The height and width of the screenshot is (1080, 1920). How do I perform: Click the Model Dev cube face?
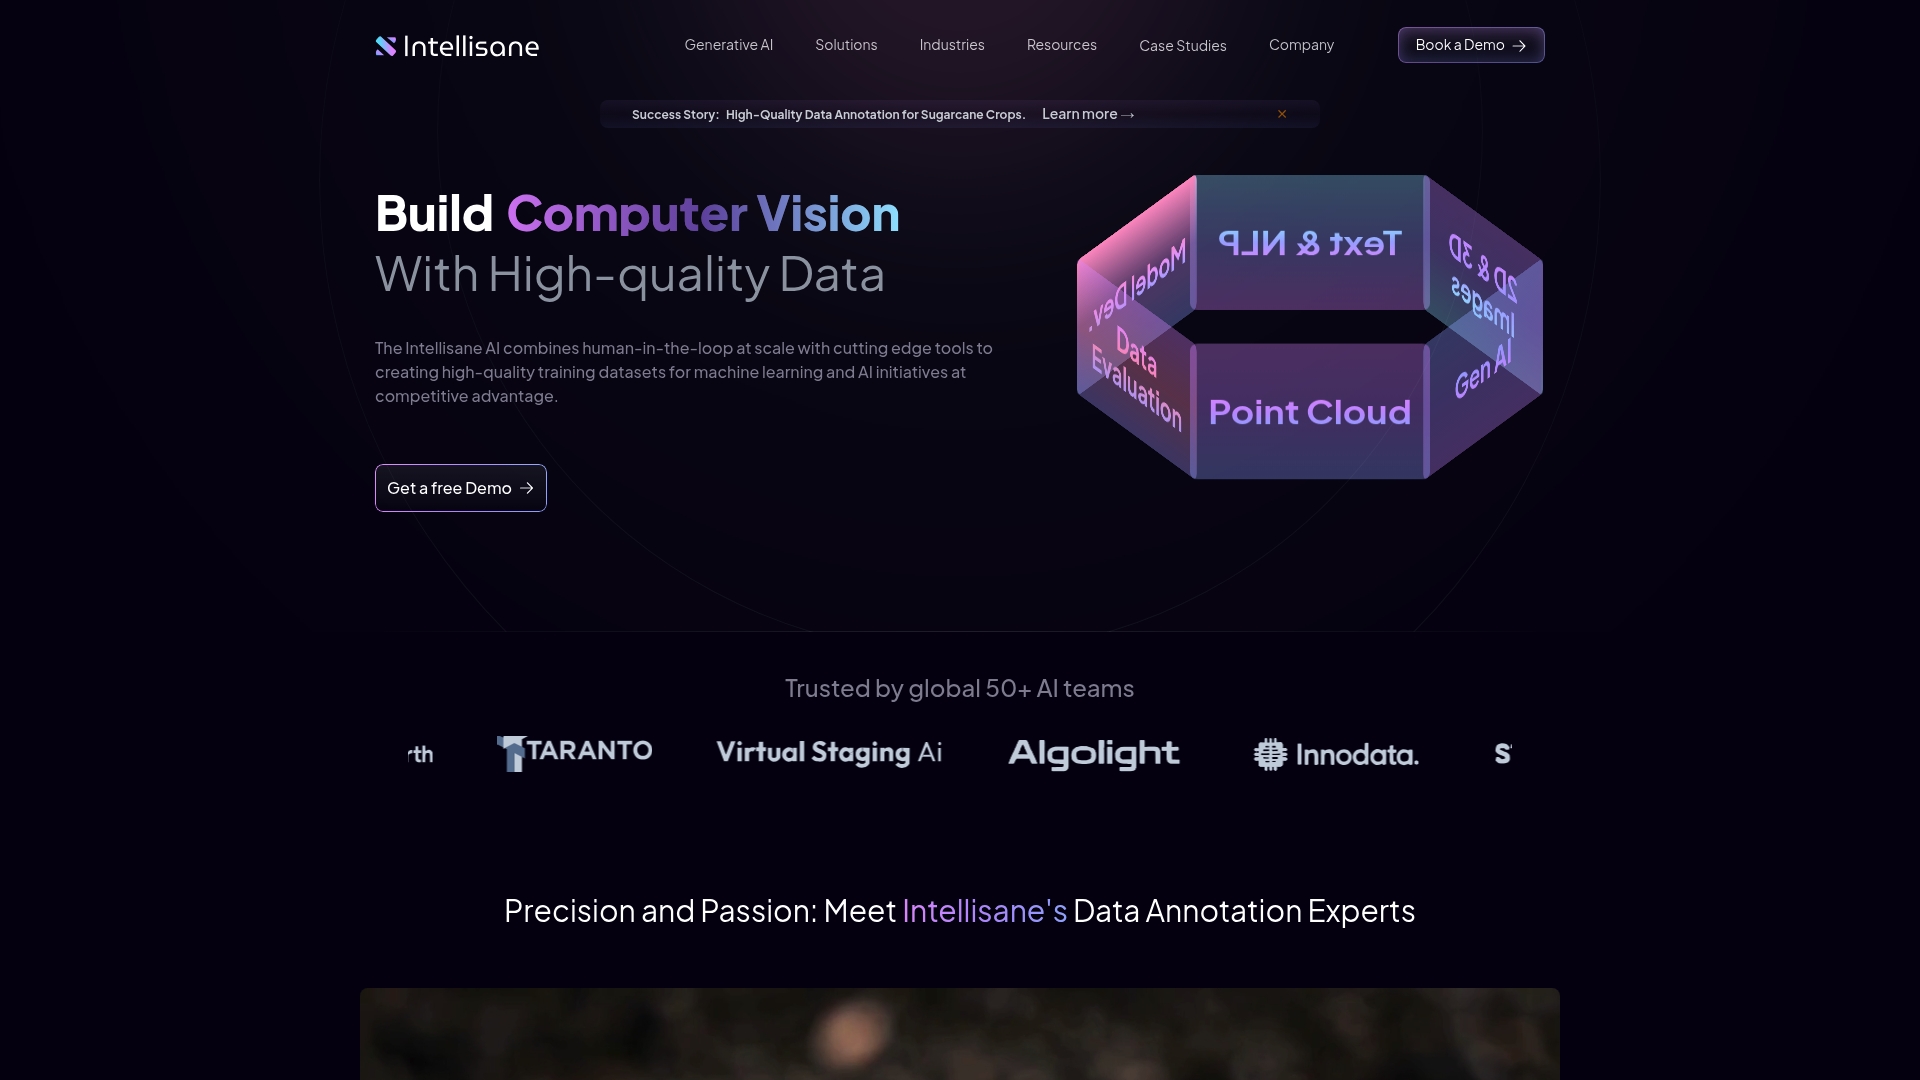pyautogui.click(x=1137, y=285)
